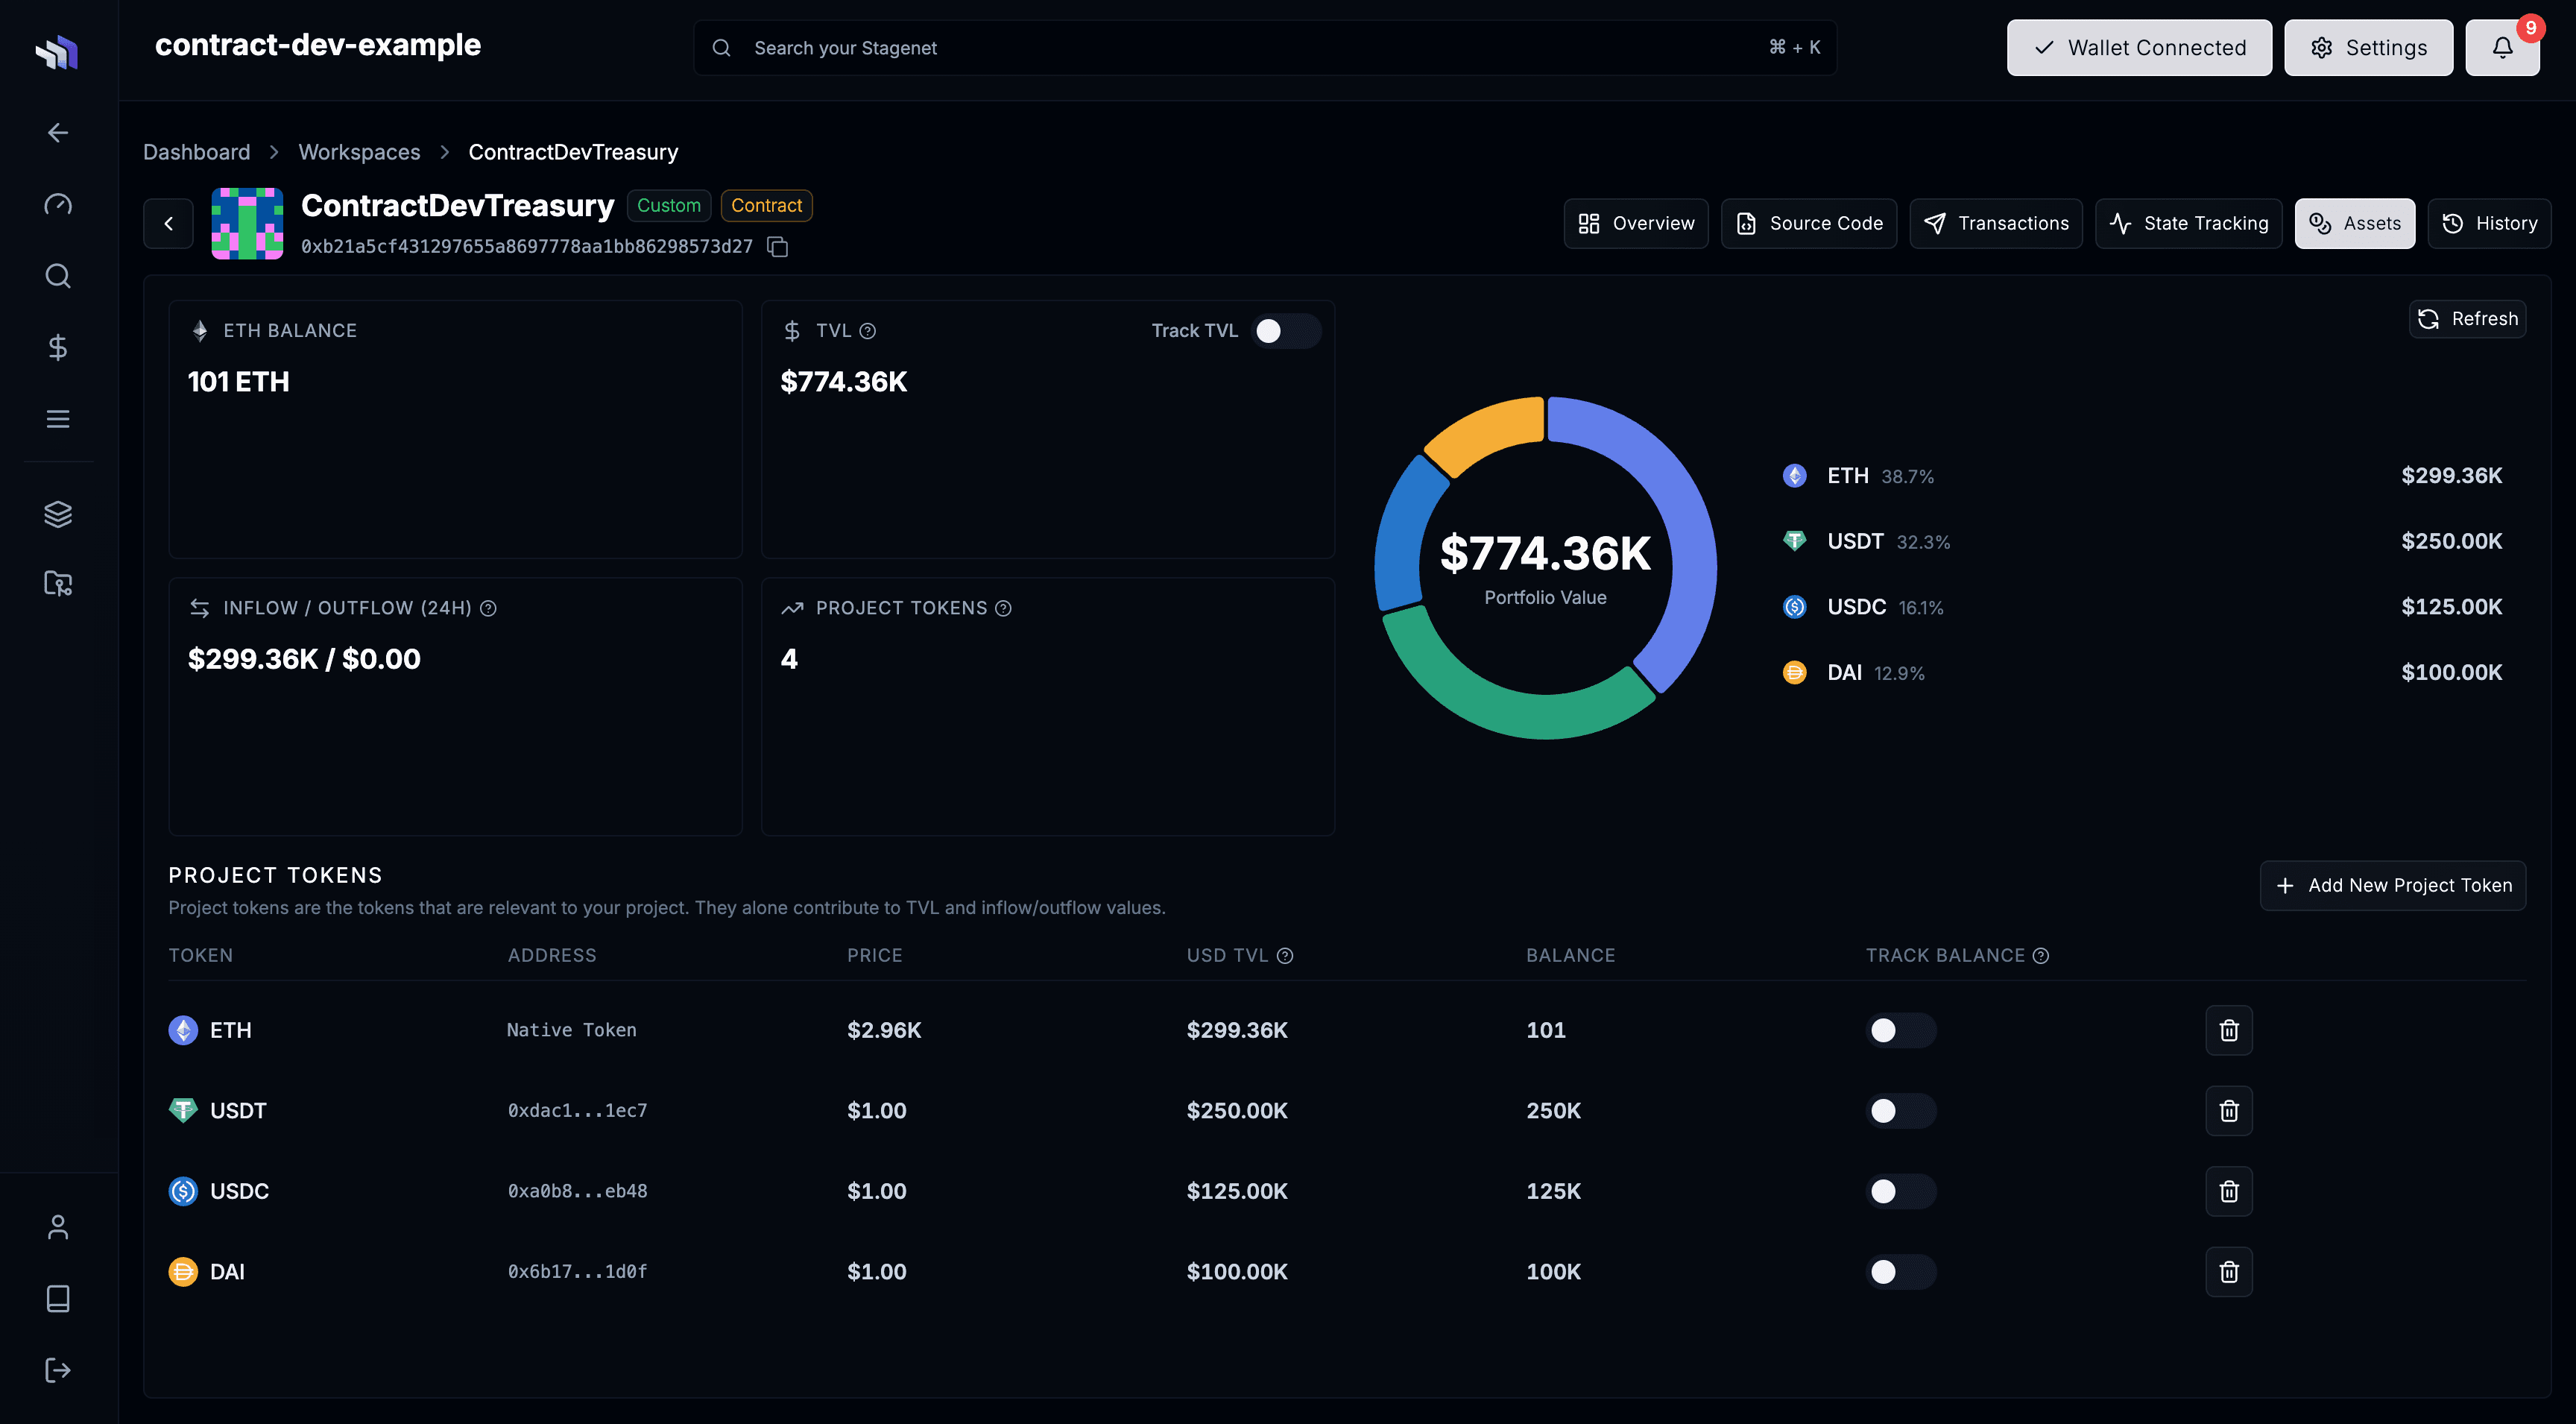Open the notifications bell with badge 9
Screen dimensions: 2576x1424
pos(2503,47)
